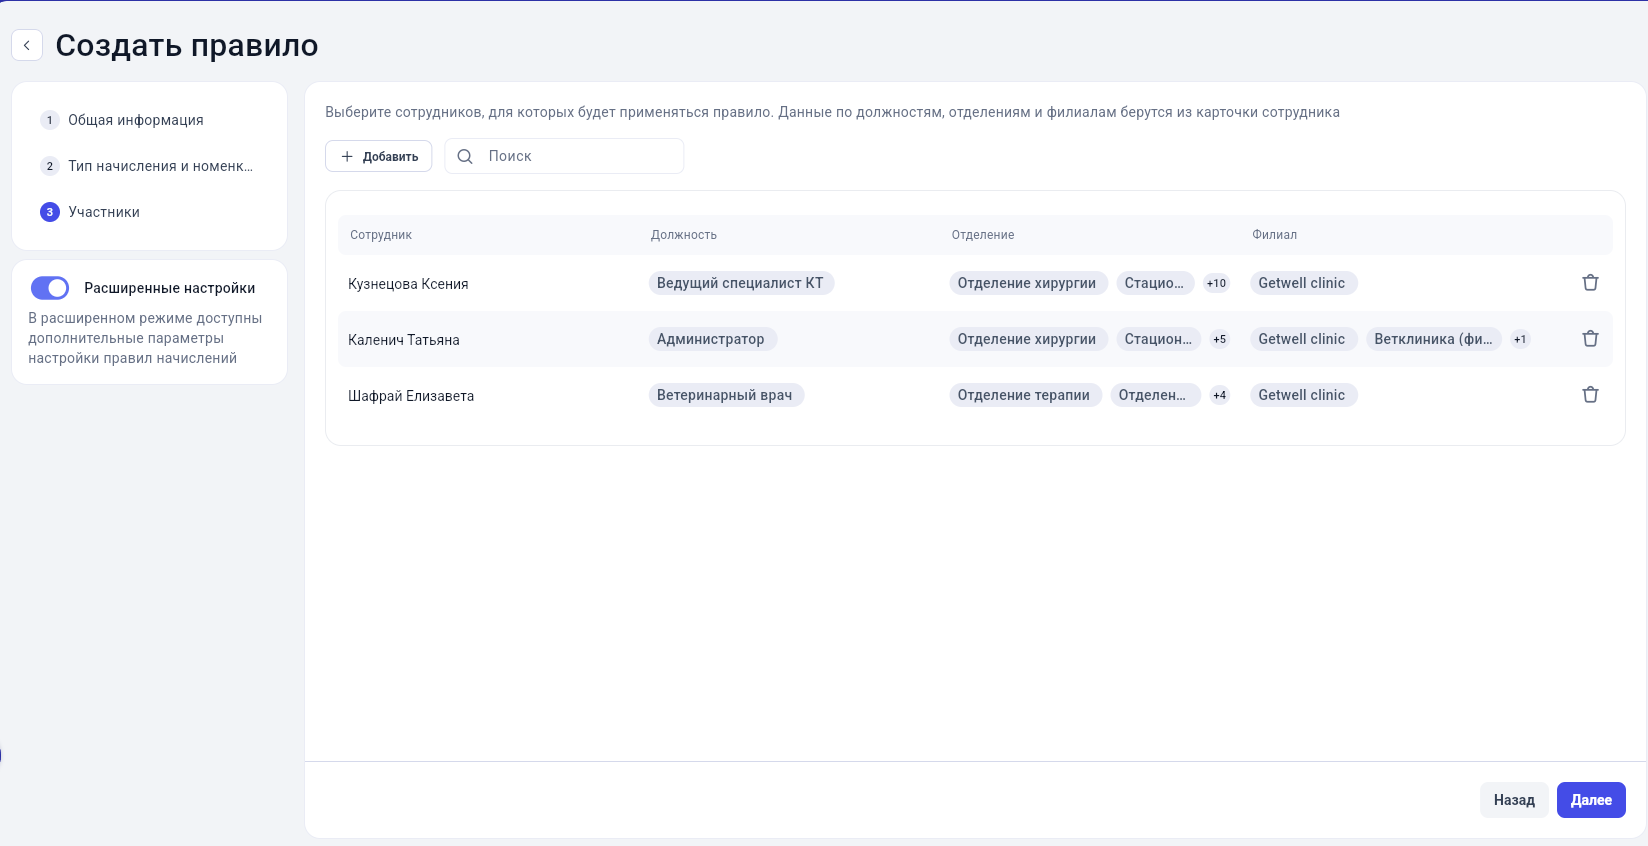Focus the Поиск search field
This screenshot has width=1648, height=846.
click(565, 156)
